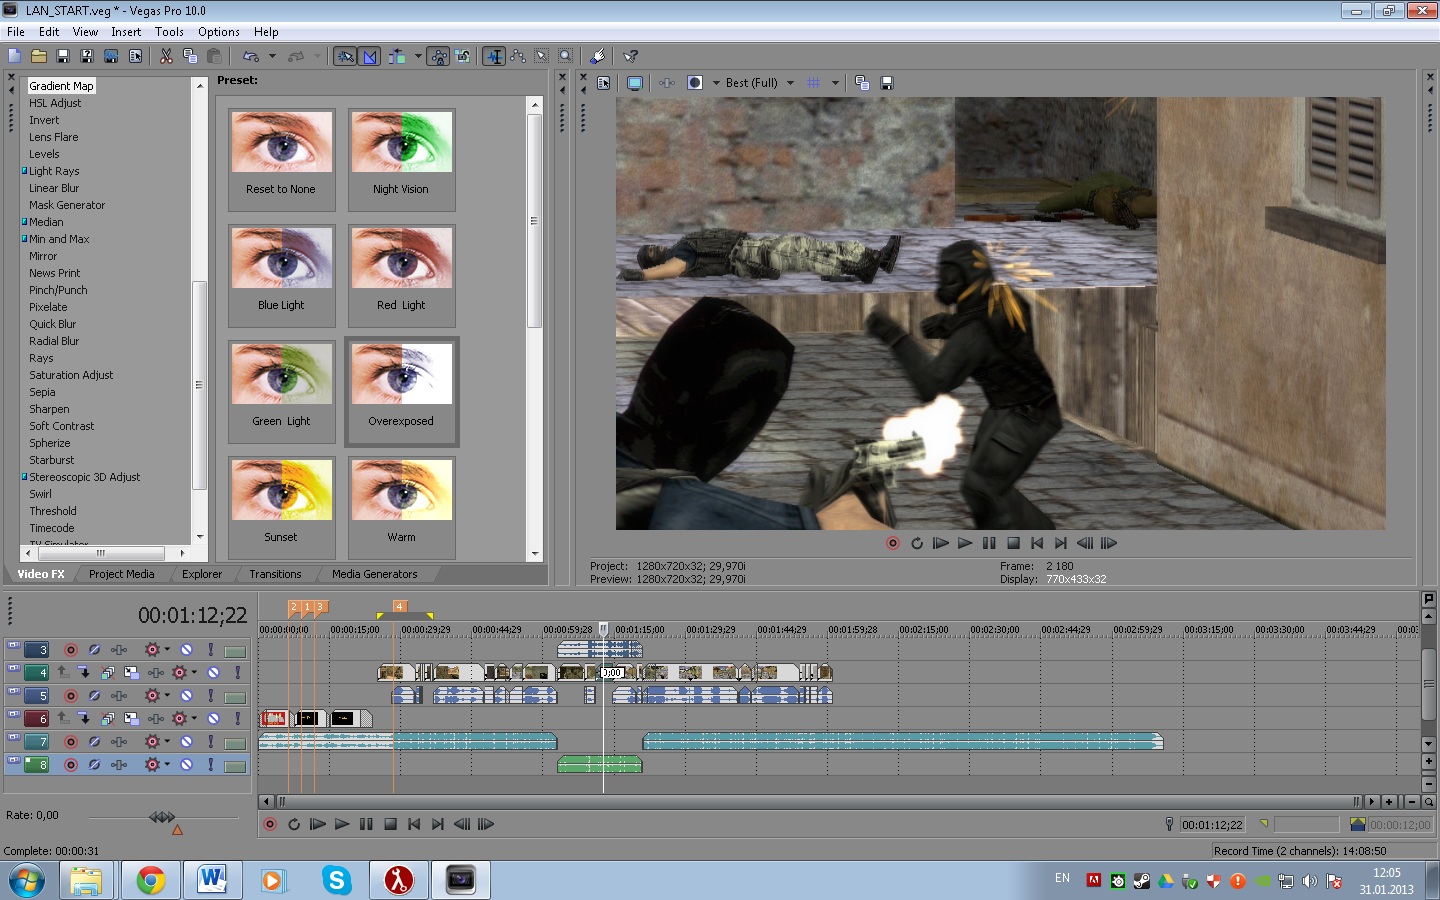Click Record button under video preview
Image resolution: width=1440 pixels, height=900 pixels.
coord(893,543)
